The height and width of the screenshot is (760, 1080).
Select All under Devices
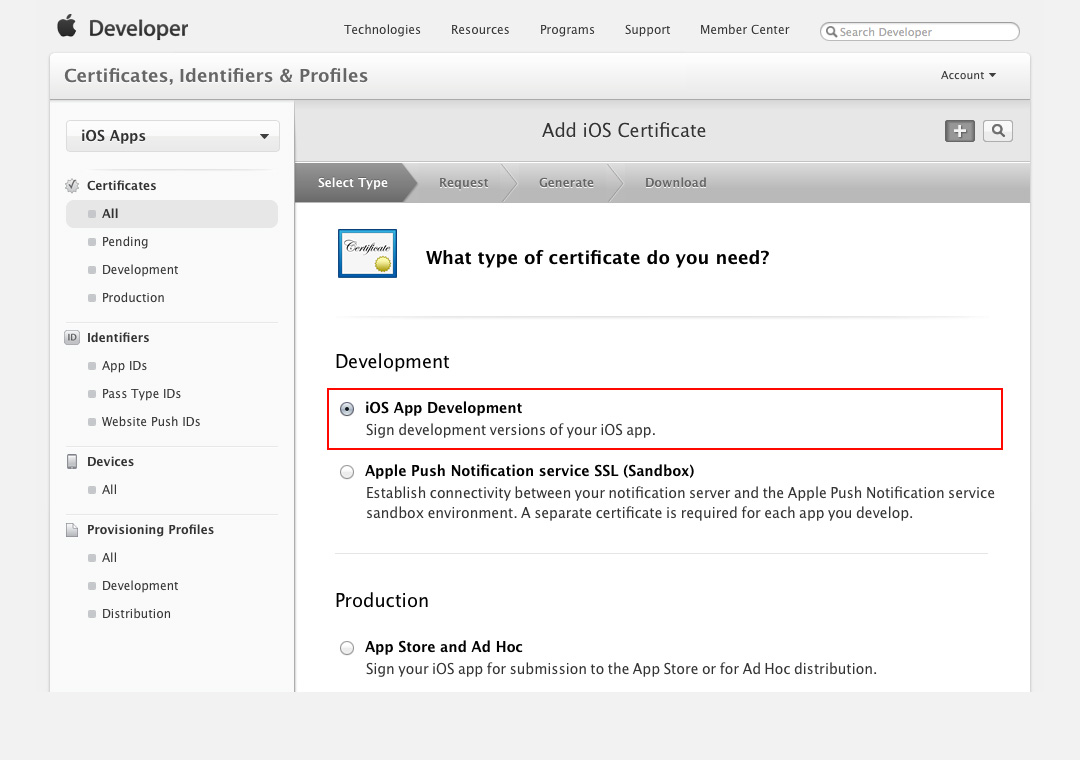(x=110, y=490)
